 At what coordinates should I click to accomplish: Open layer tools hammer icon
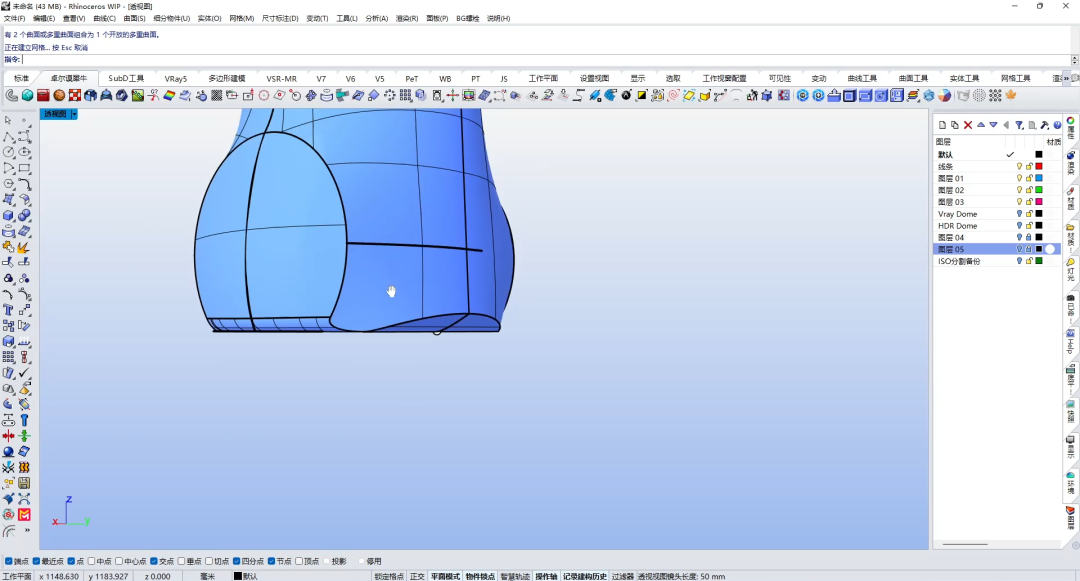[1045, 125]
